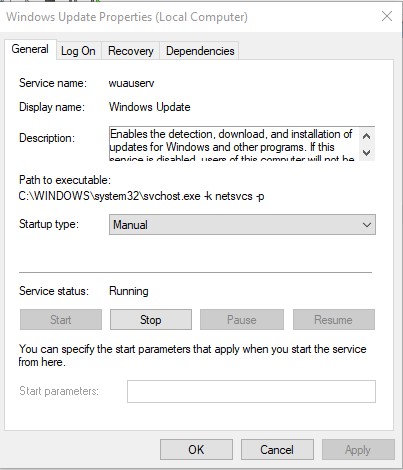Viewport: 403px width, 470px height.
Task: Open the Log On tab
Action: coord(78,51)
